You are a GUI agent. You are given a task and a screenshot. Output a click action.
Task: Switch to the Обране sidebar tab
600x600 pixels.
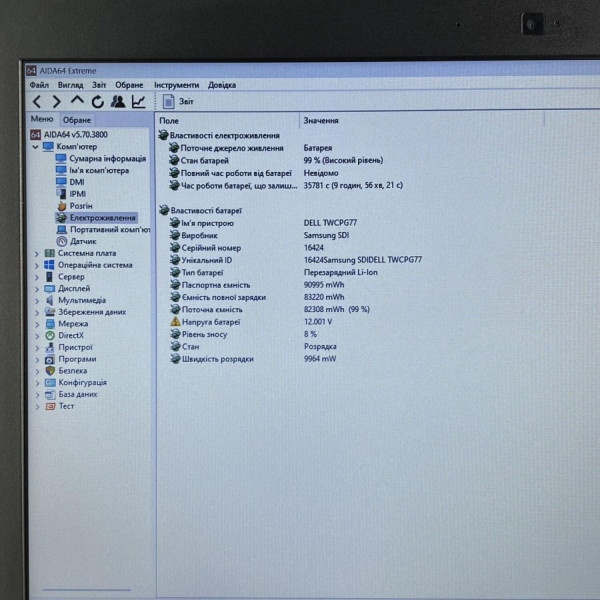(x=77, y=120)
